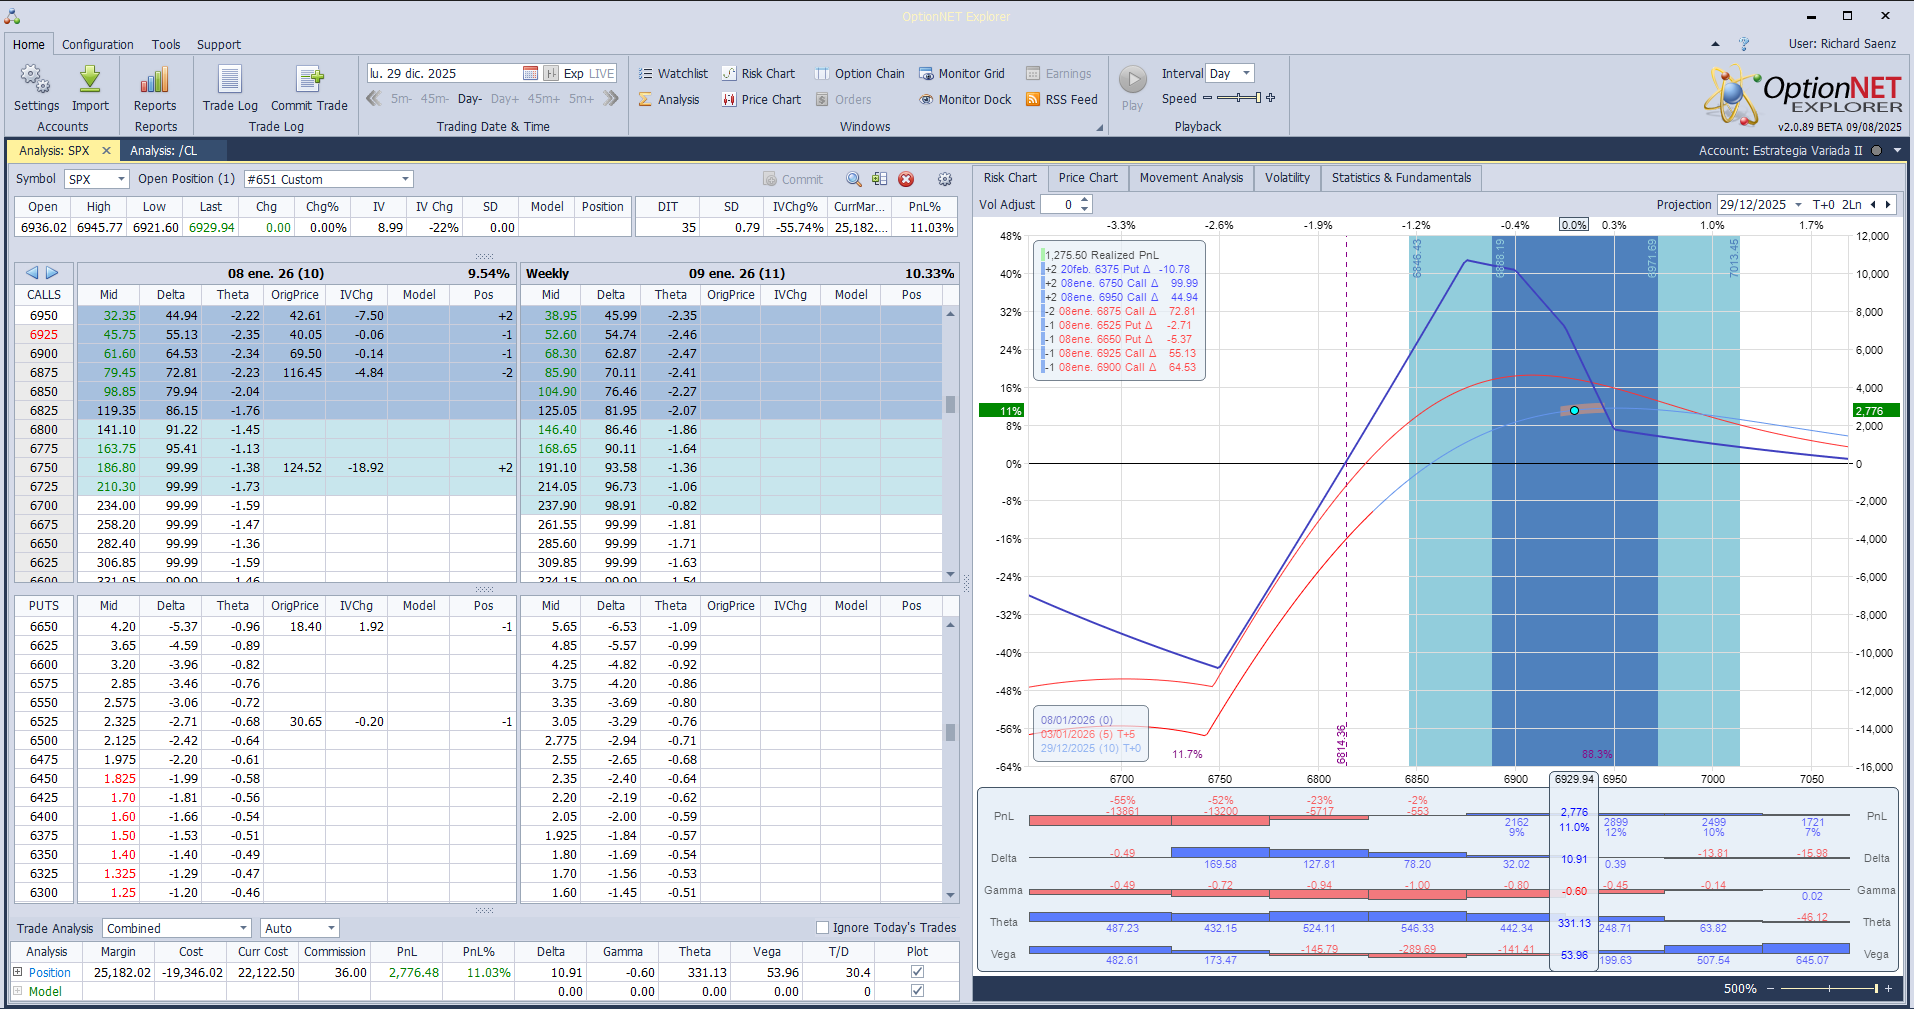1914x1009 pixels.
Task: Open the Reports bar chart icon
Action: click(x=155, y=88)
